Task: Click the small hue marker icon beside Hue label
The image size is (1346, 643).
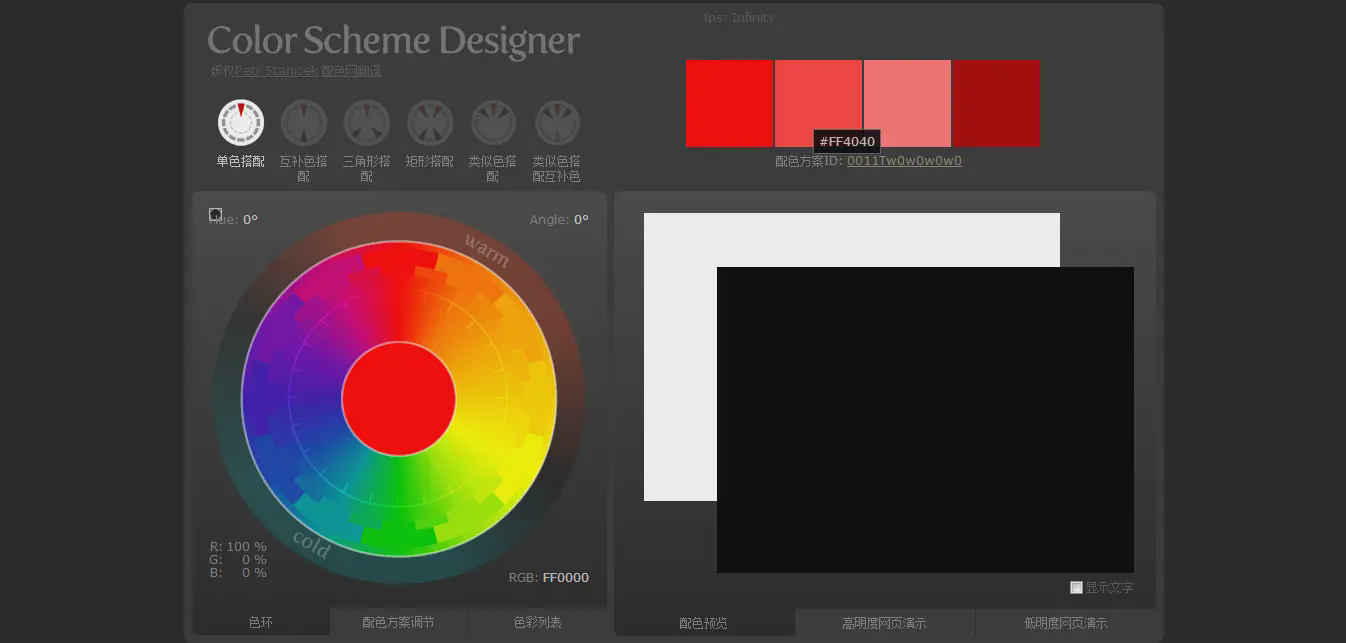Action: pyautogui.click(x=215, y=214)
